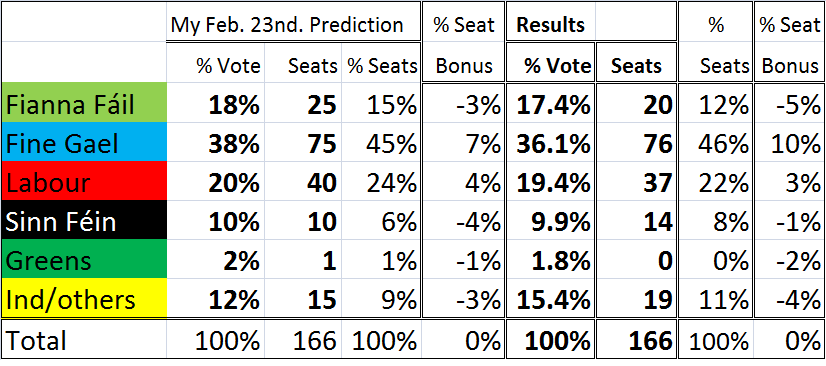Click Labour predicted vote cell 20%
Image resolution: width=826 pixels, height=366 pixels.
click(216, 180)
